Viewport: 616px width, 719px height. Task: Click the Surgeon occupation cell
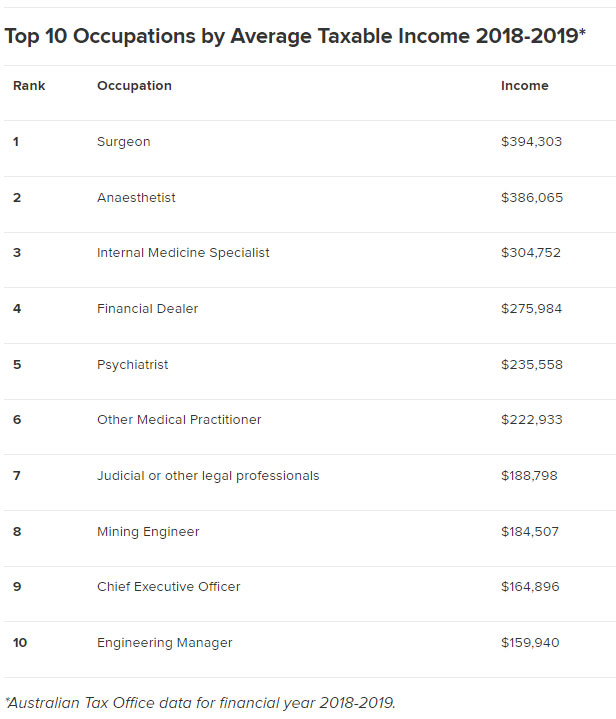click(123, 142)
